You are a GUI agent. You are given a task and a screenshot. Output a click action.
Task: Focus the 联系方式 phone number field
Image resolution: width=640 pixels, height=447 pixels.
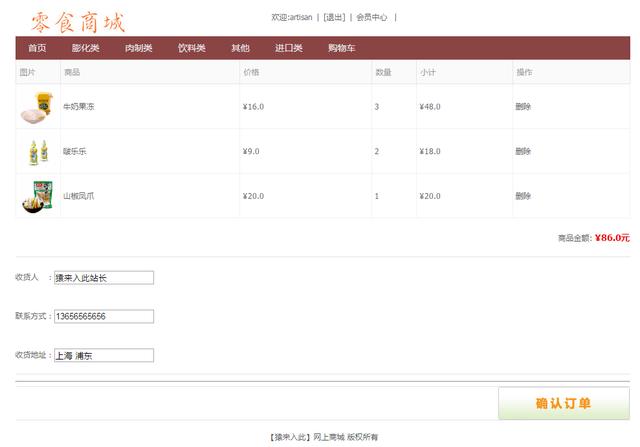click(x=103, y=316)
